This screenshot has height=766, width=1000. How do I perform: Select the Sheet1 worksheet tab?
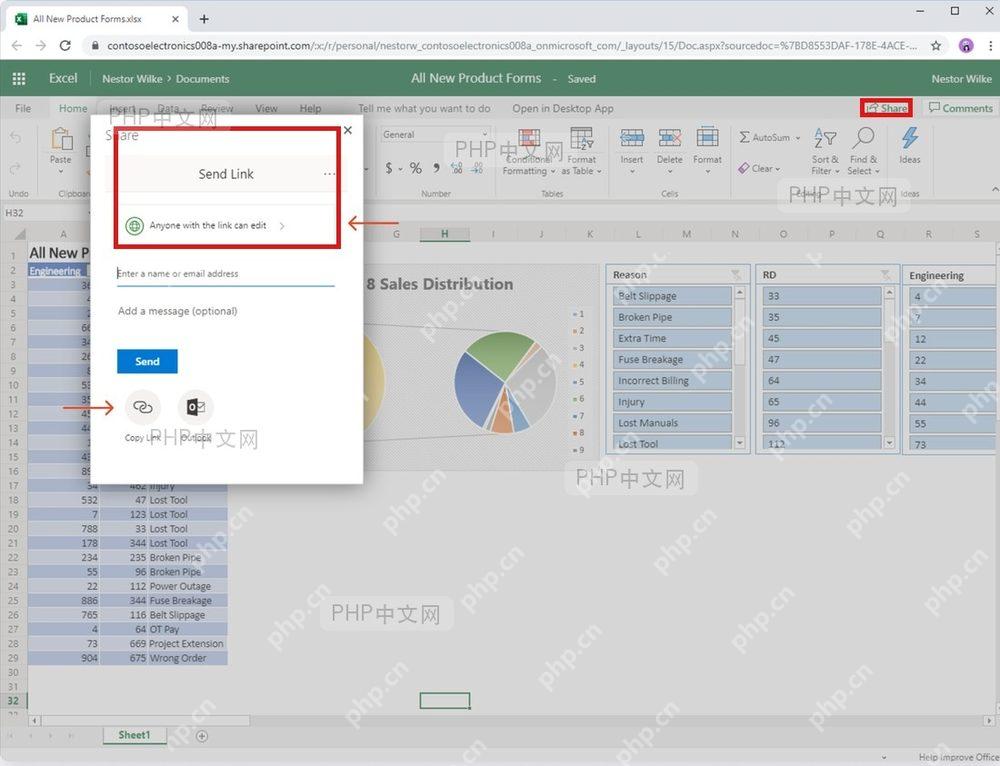pos(135,735)
